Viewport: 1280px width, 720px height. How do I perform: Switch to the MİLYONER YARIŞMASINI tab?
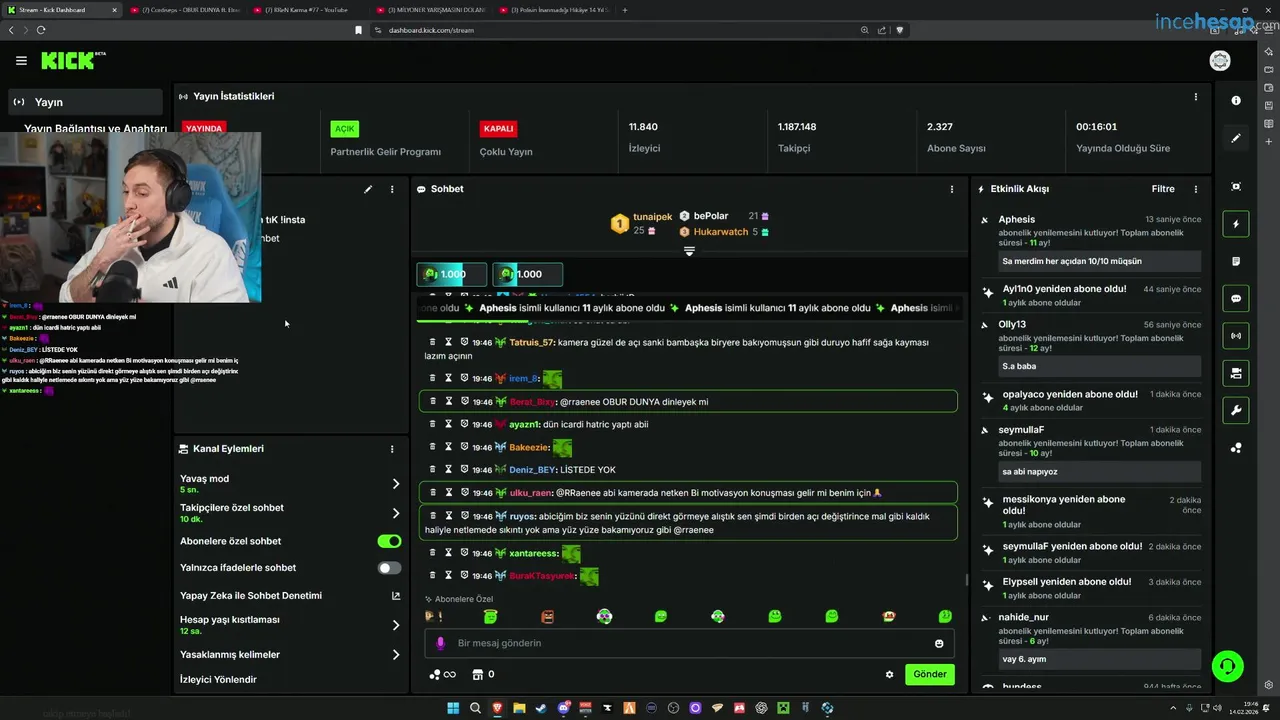click(x=432, y=10)
